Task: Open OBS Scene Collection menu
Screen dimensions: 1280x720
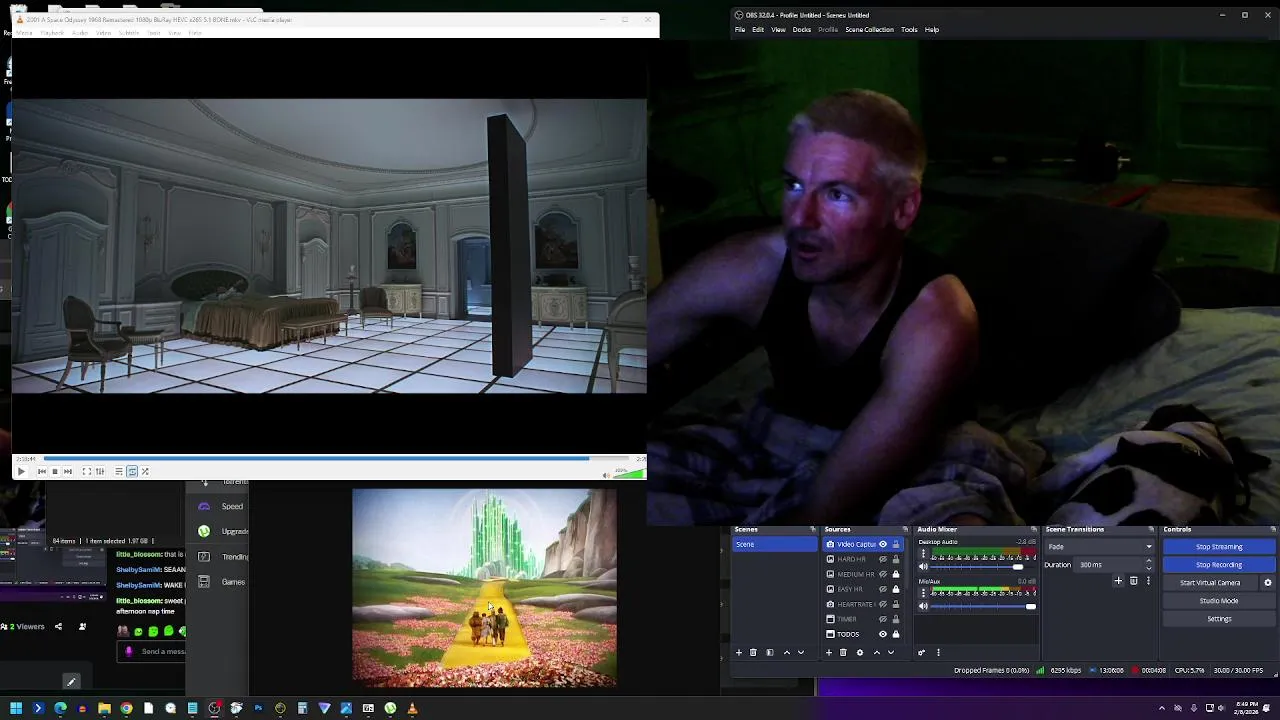Action: click(x=869, y=30)
